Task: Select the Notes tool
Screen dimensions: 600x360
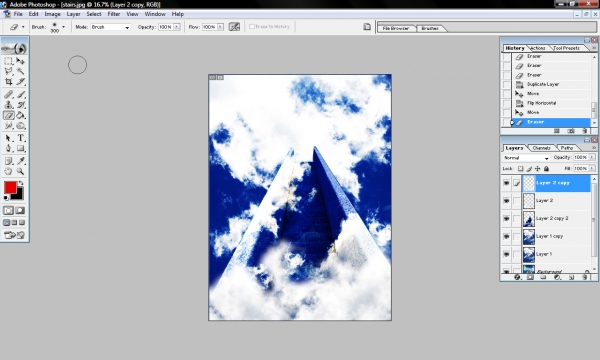Action: [8, 161]
